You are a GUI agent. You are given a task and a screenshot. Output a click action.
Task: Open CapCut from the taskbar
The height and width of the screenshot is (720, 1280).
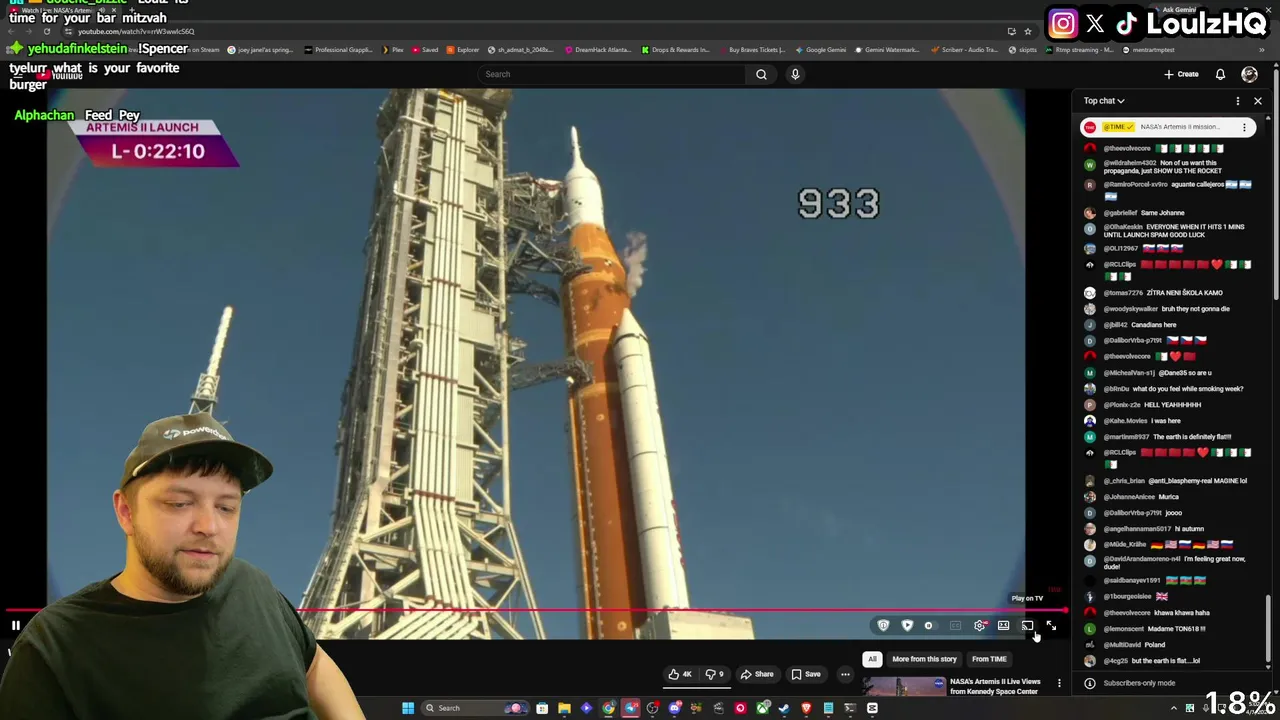tap(872, 708)
